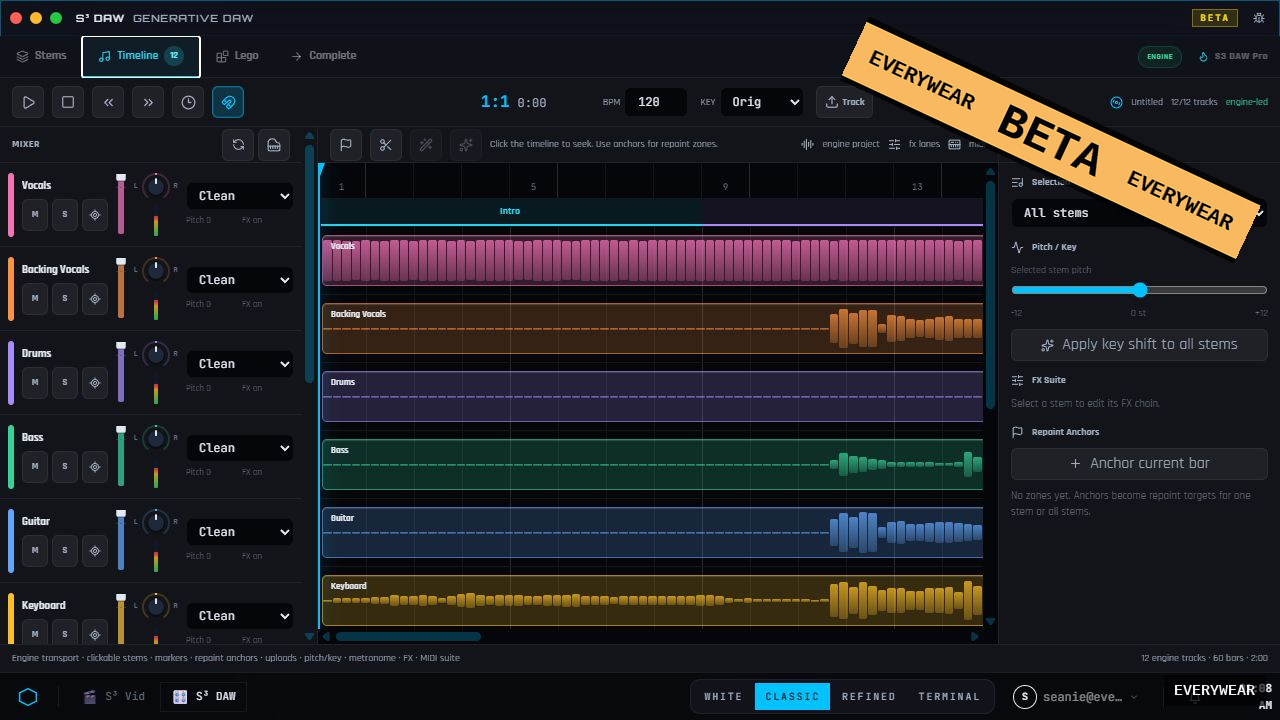Select the S³ DAW app tab
1280x720 pixels.
pos(205,697)
